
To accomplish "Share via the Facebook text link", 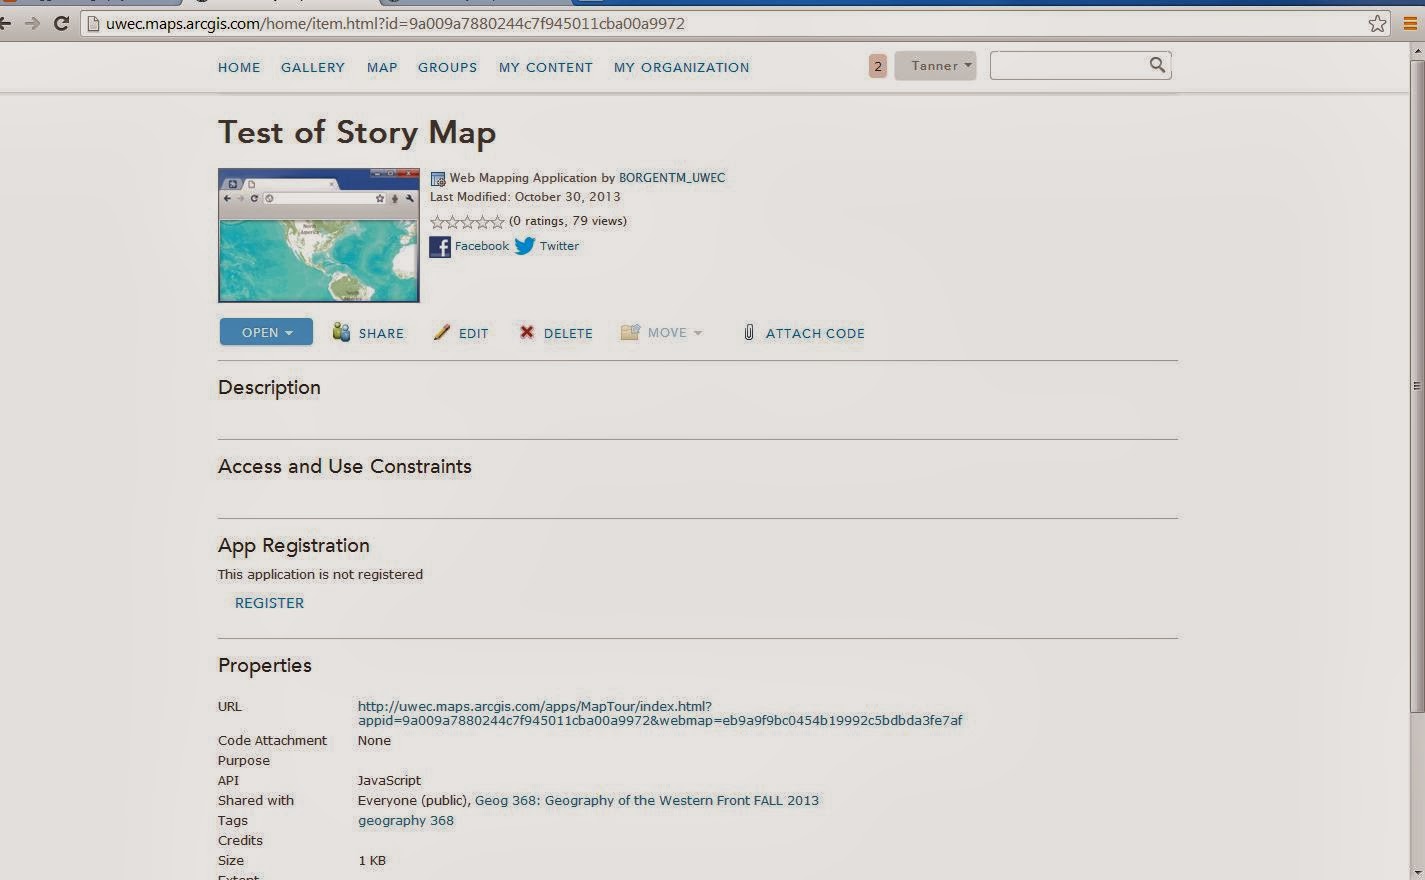I will [482, 246].
